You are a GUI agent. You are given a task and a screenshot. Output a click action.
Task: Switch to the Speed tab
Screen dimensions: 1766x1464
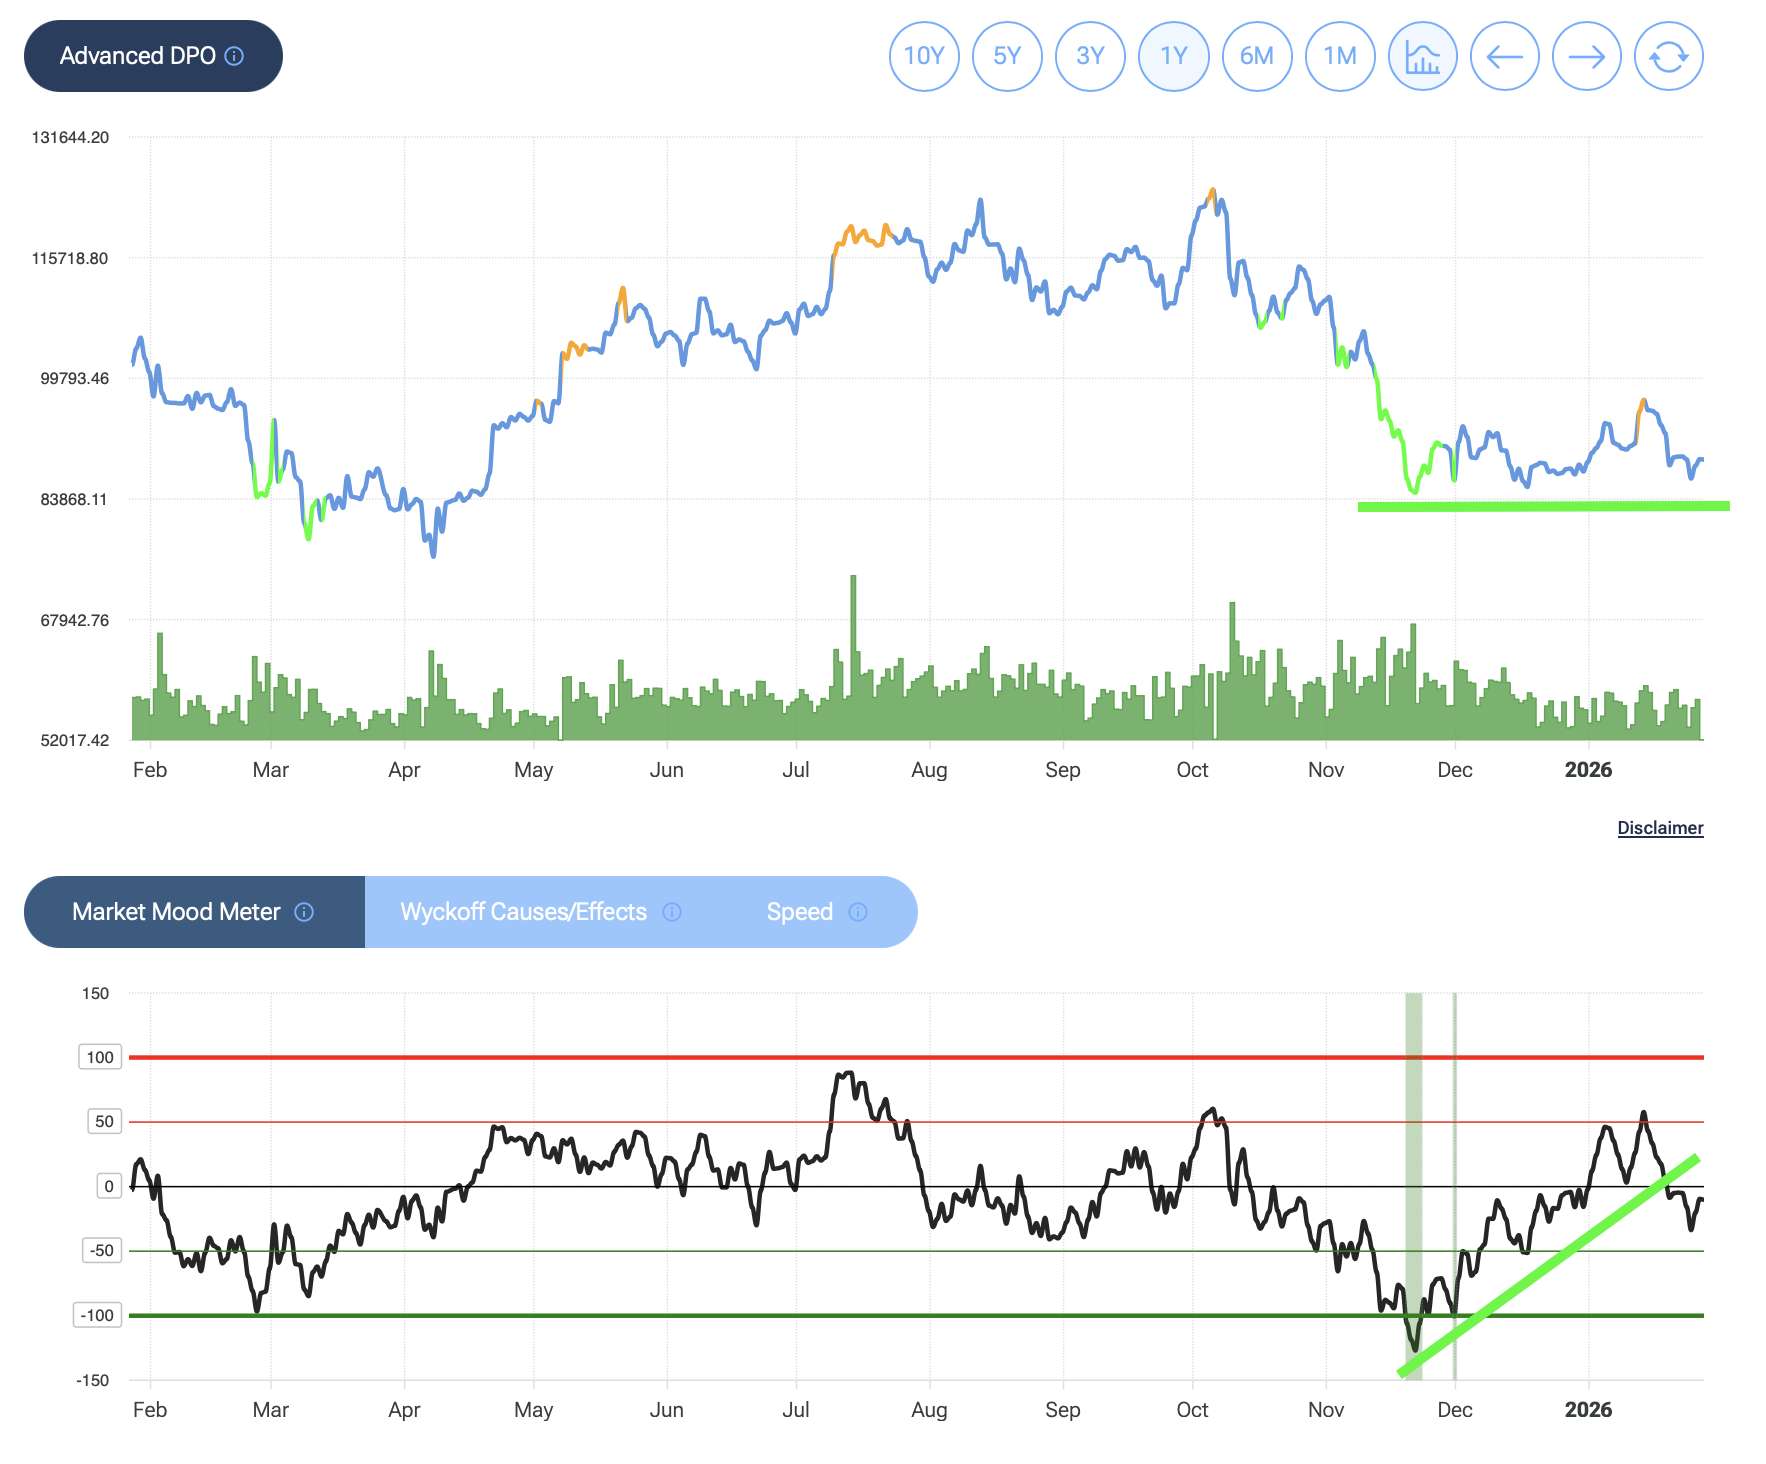[799, 912]
